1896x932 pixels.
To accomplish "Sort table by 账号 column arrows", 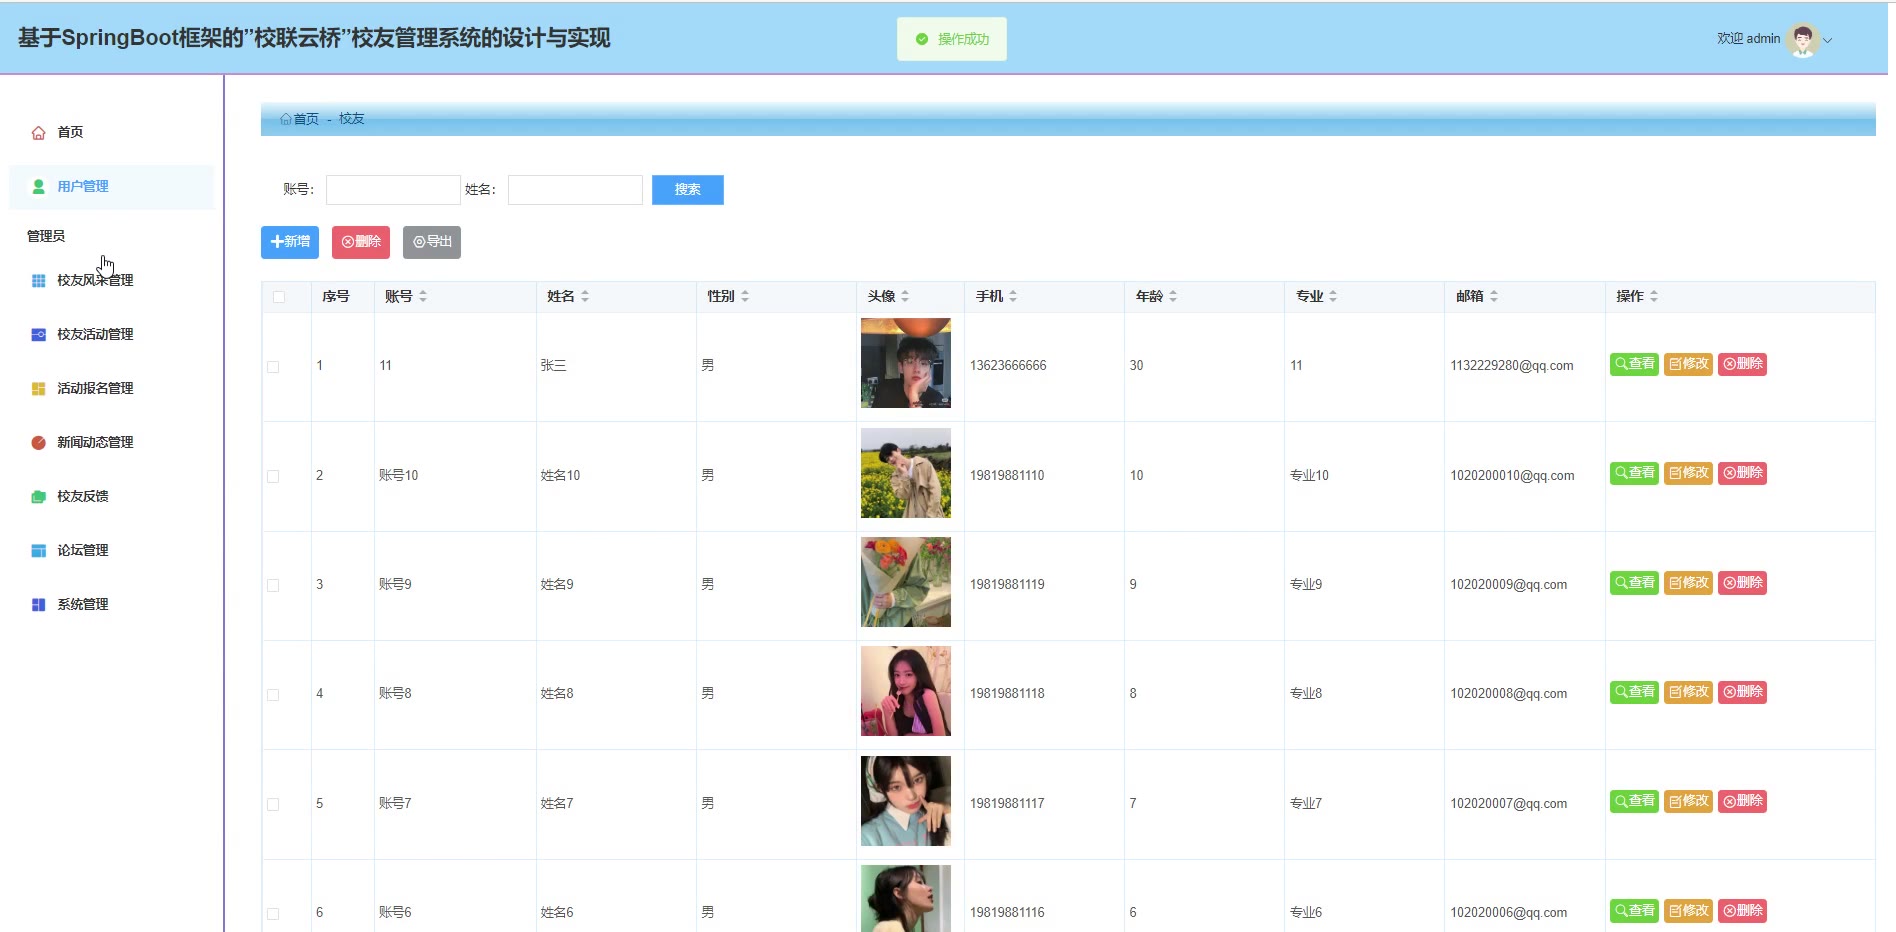I will click(423, 297).
